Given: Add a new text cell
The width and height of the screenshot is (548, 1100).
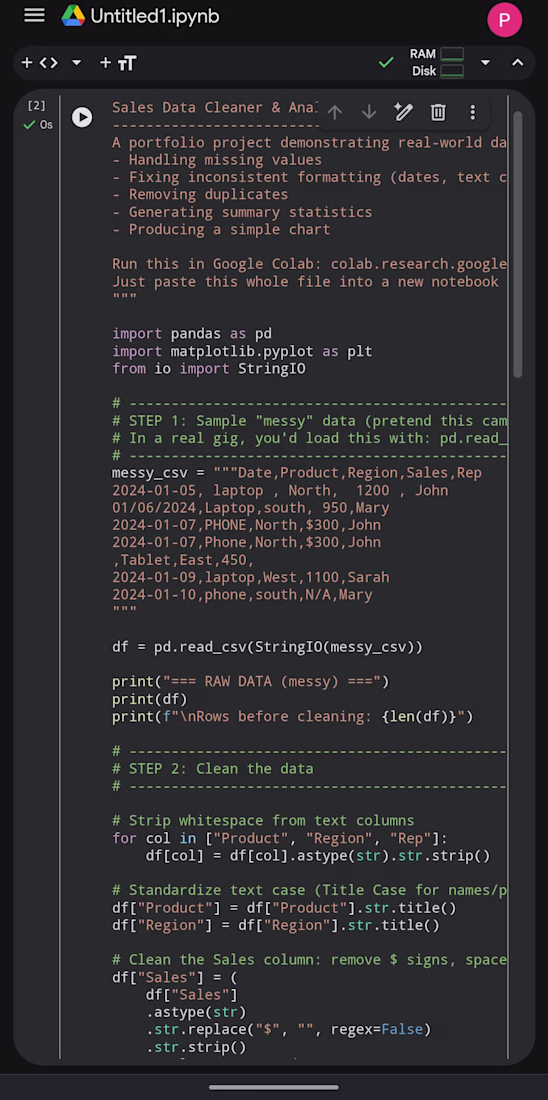Looking at the screenshot, I should [118, 63].
